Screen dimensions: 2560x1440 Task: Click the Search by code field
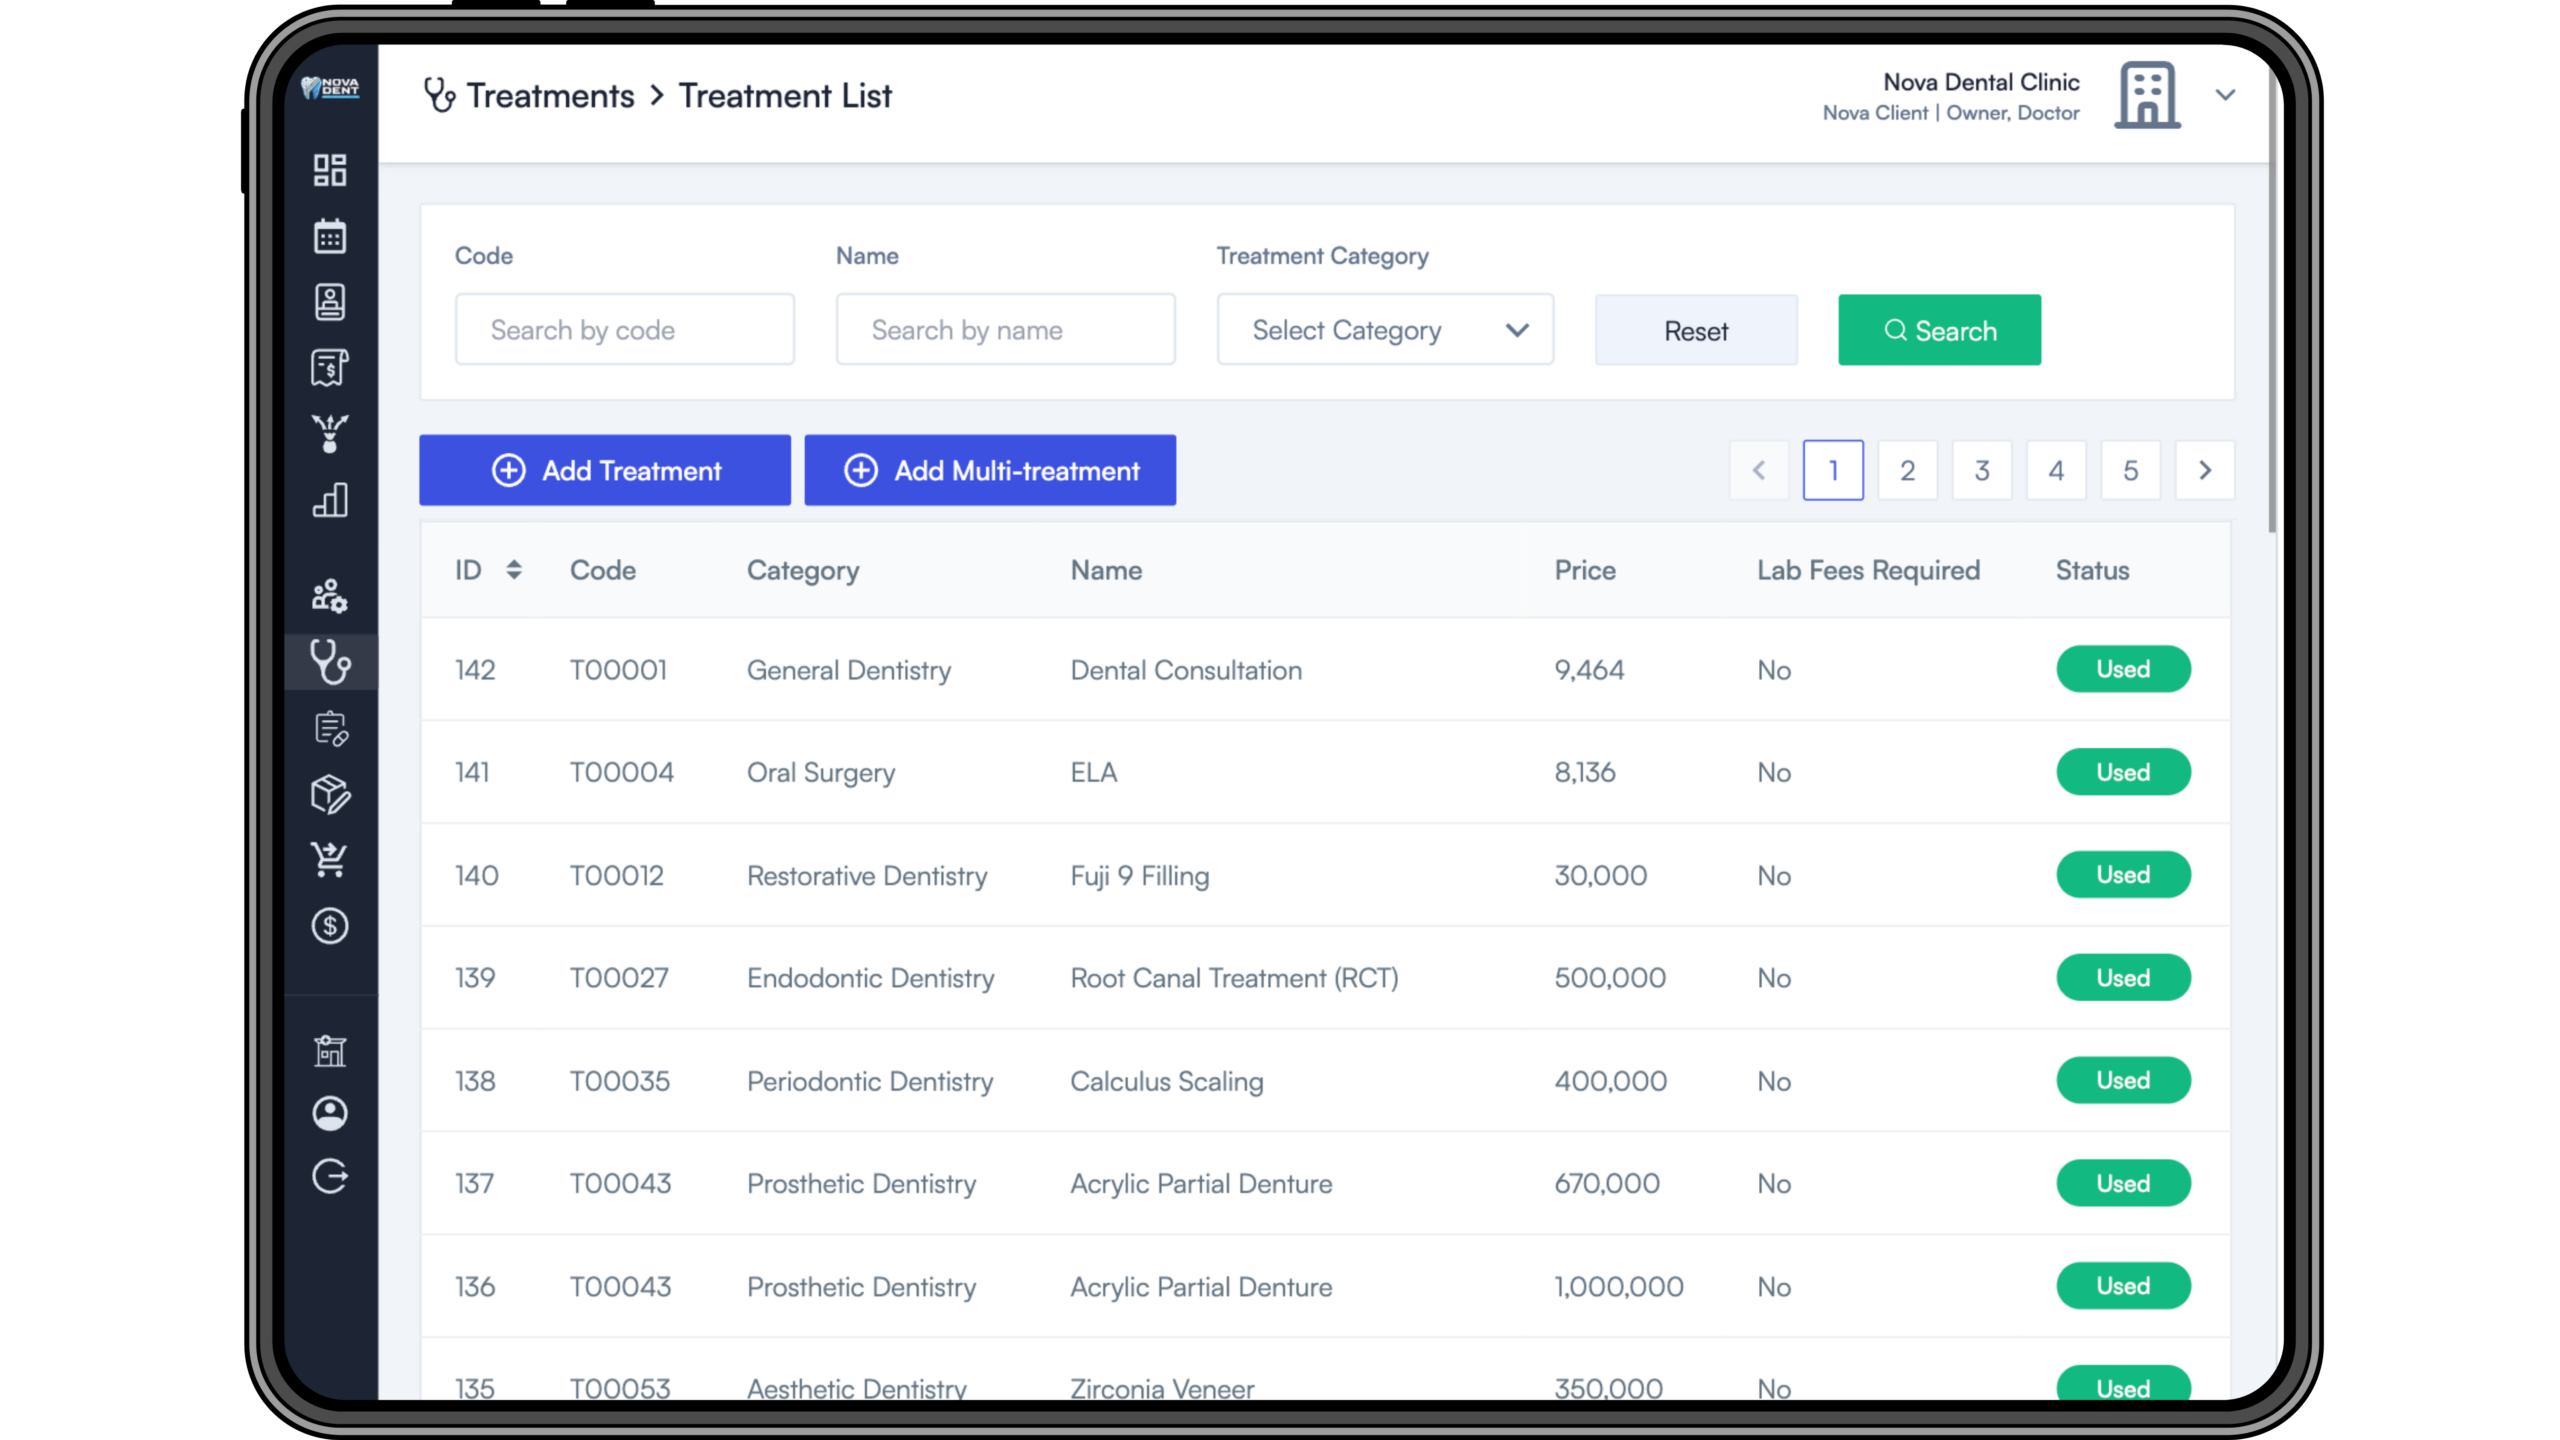624,330
